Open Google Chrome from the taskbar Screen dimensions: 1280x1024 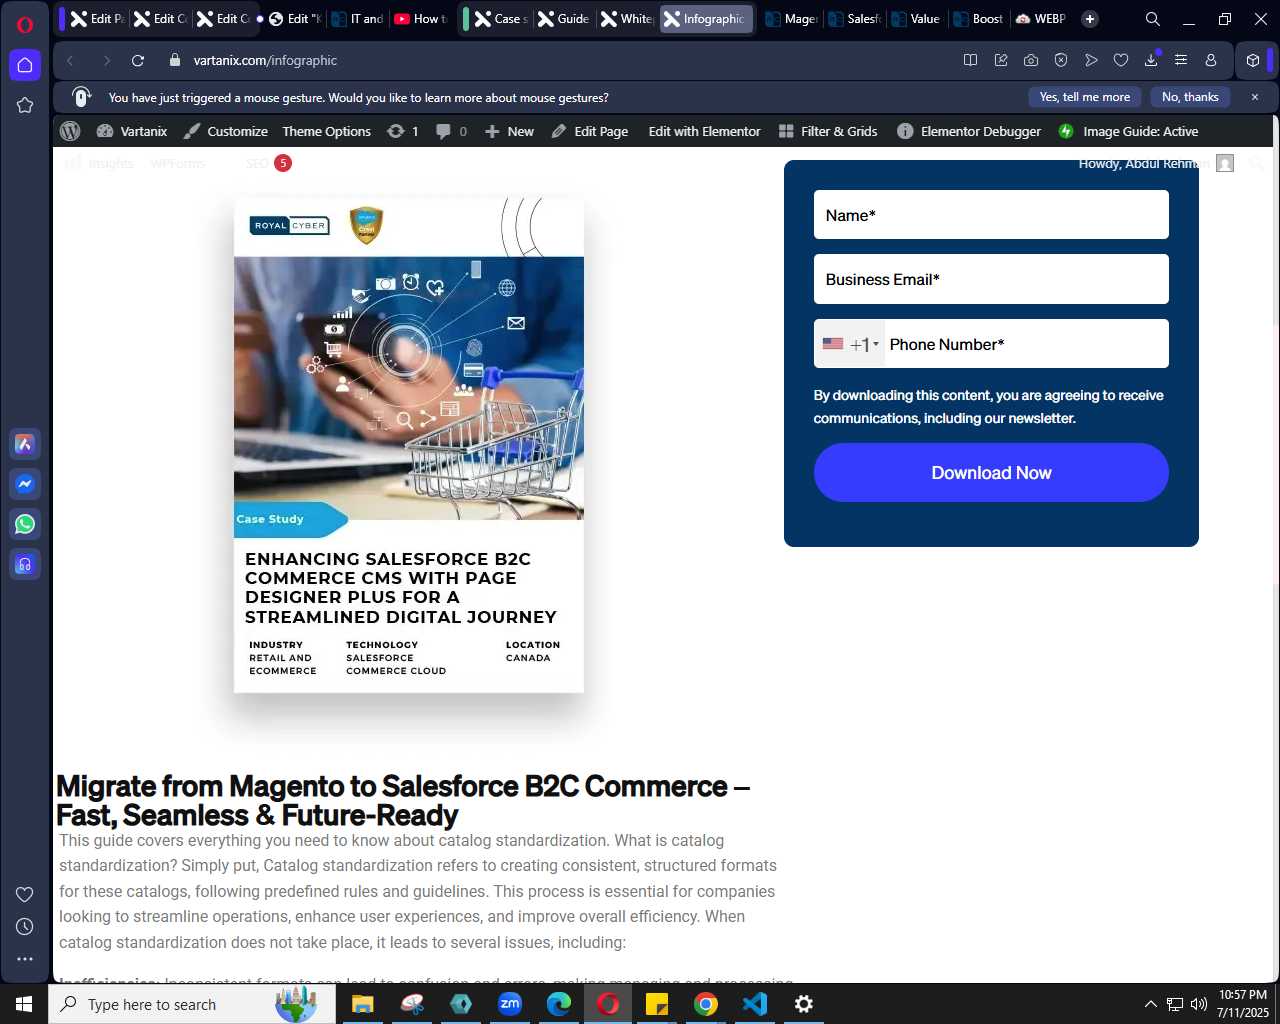coord(706,1004)
